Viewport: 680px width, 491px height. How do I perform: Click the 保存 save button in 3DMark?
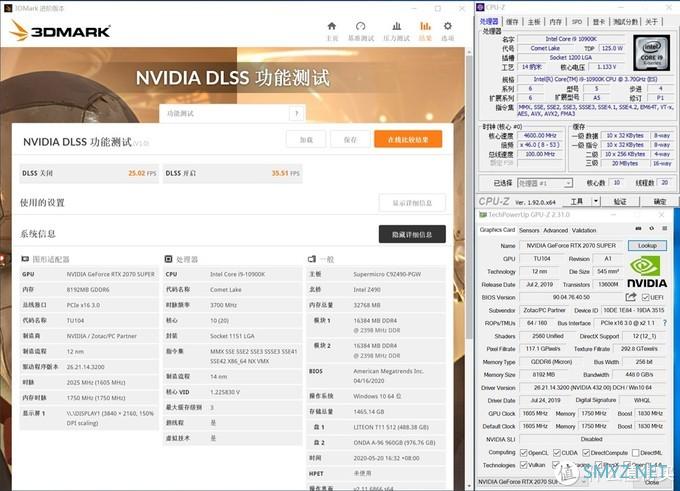[x=350, y=140]
